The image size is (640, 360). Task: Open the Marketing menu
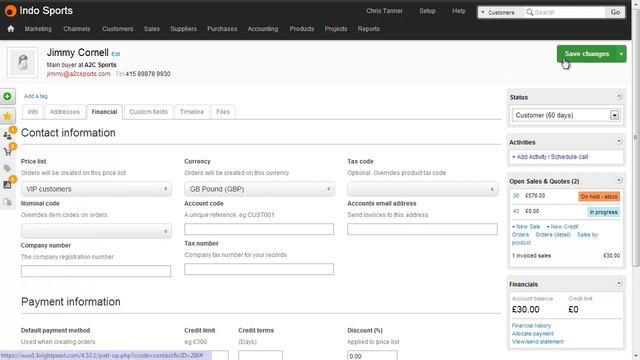pos(38,29)
